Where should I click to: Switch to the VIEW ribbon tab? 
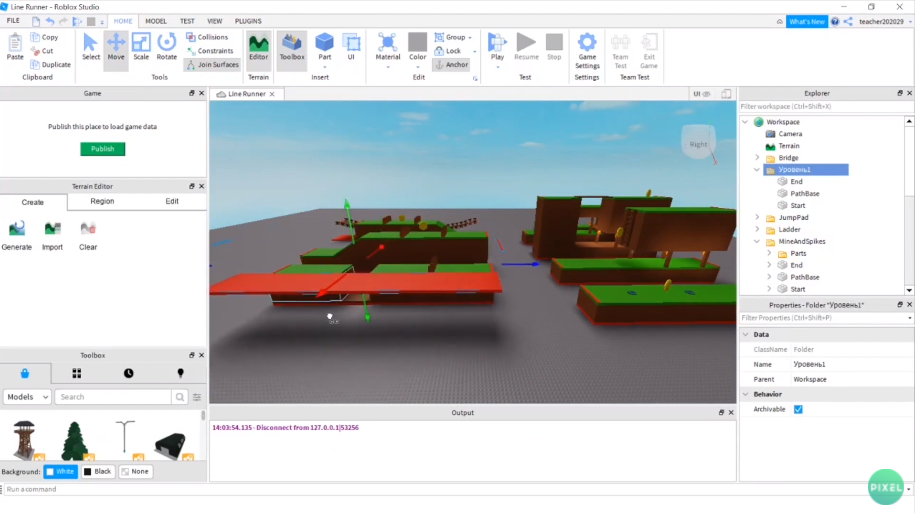[x=215, y=21]
